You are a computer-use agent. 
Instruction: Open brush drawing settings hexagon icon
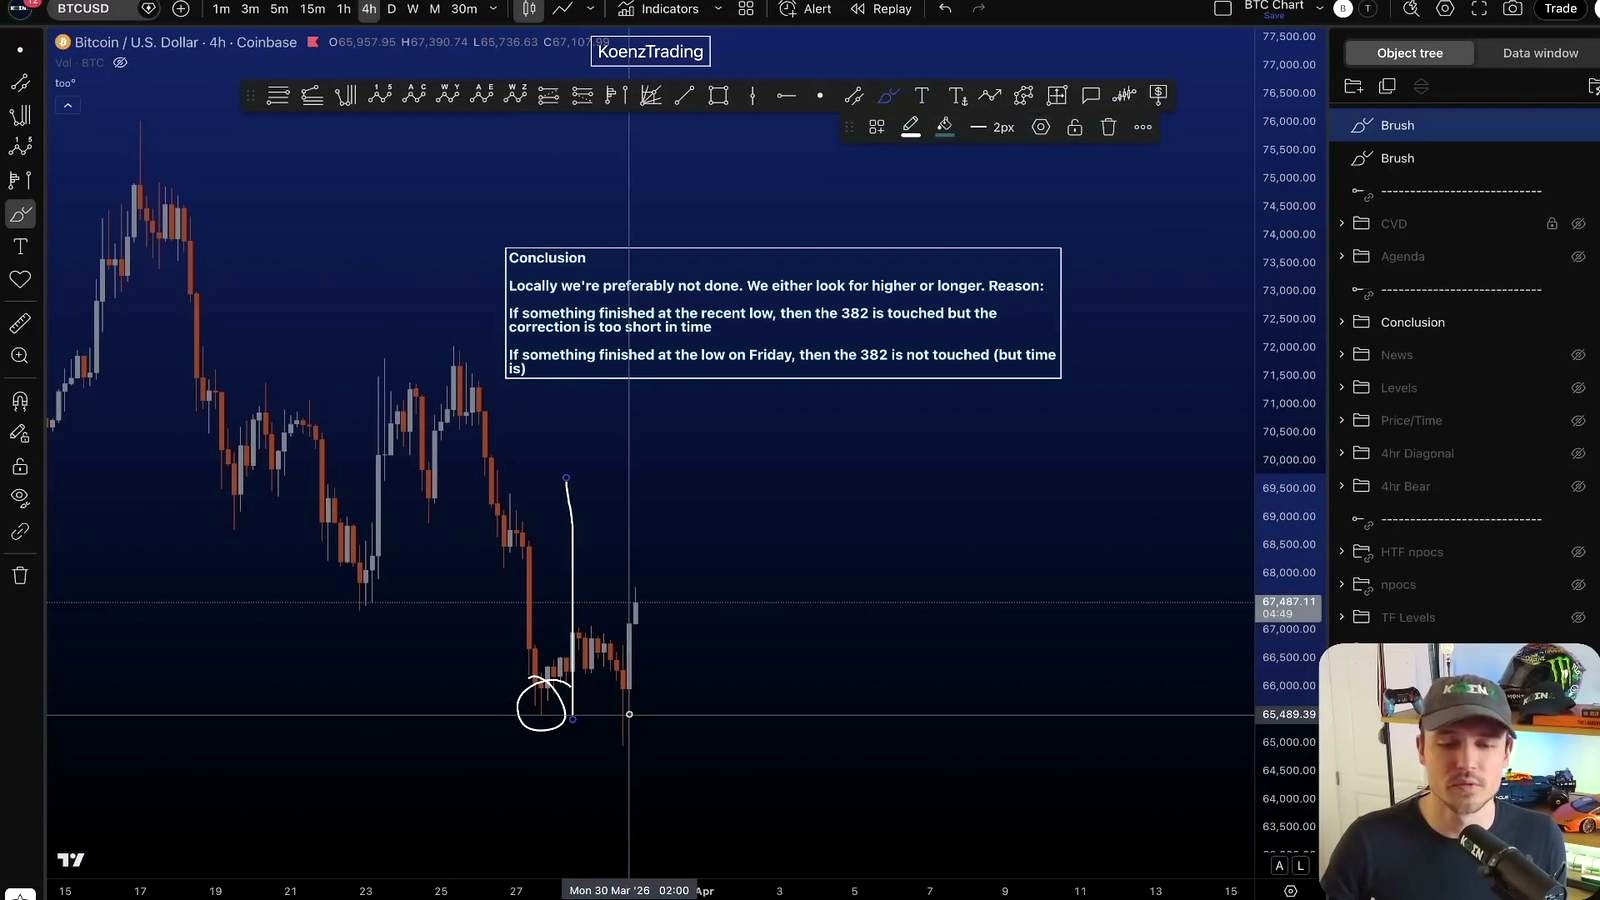pos(1041,127)
